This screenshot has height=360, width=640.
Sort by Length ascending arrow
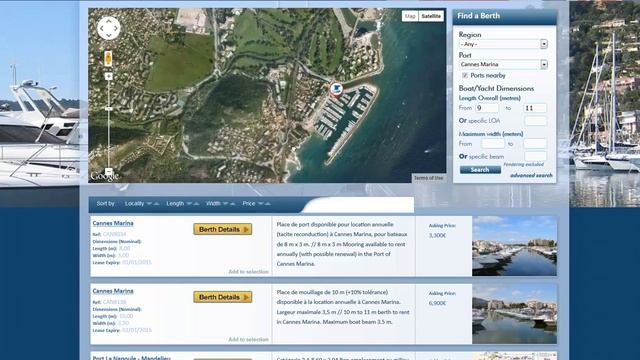point(196,204)
